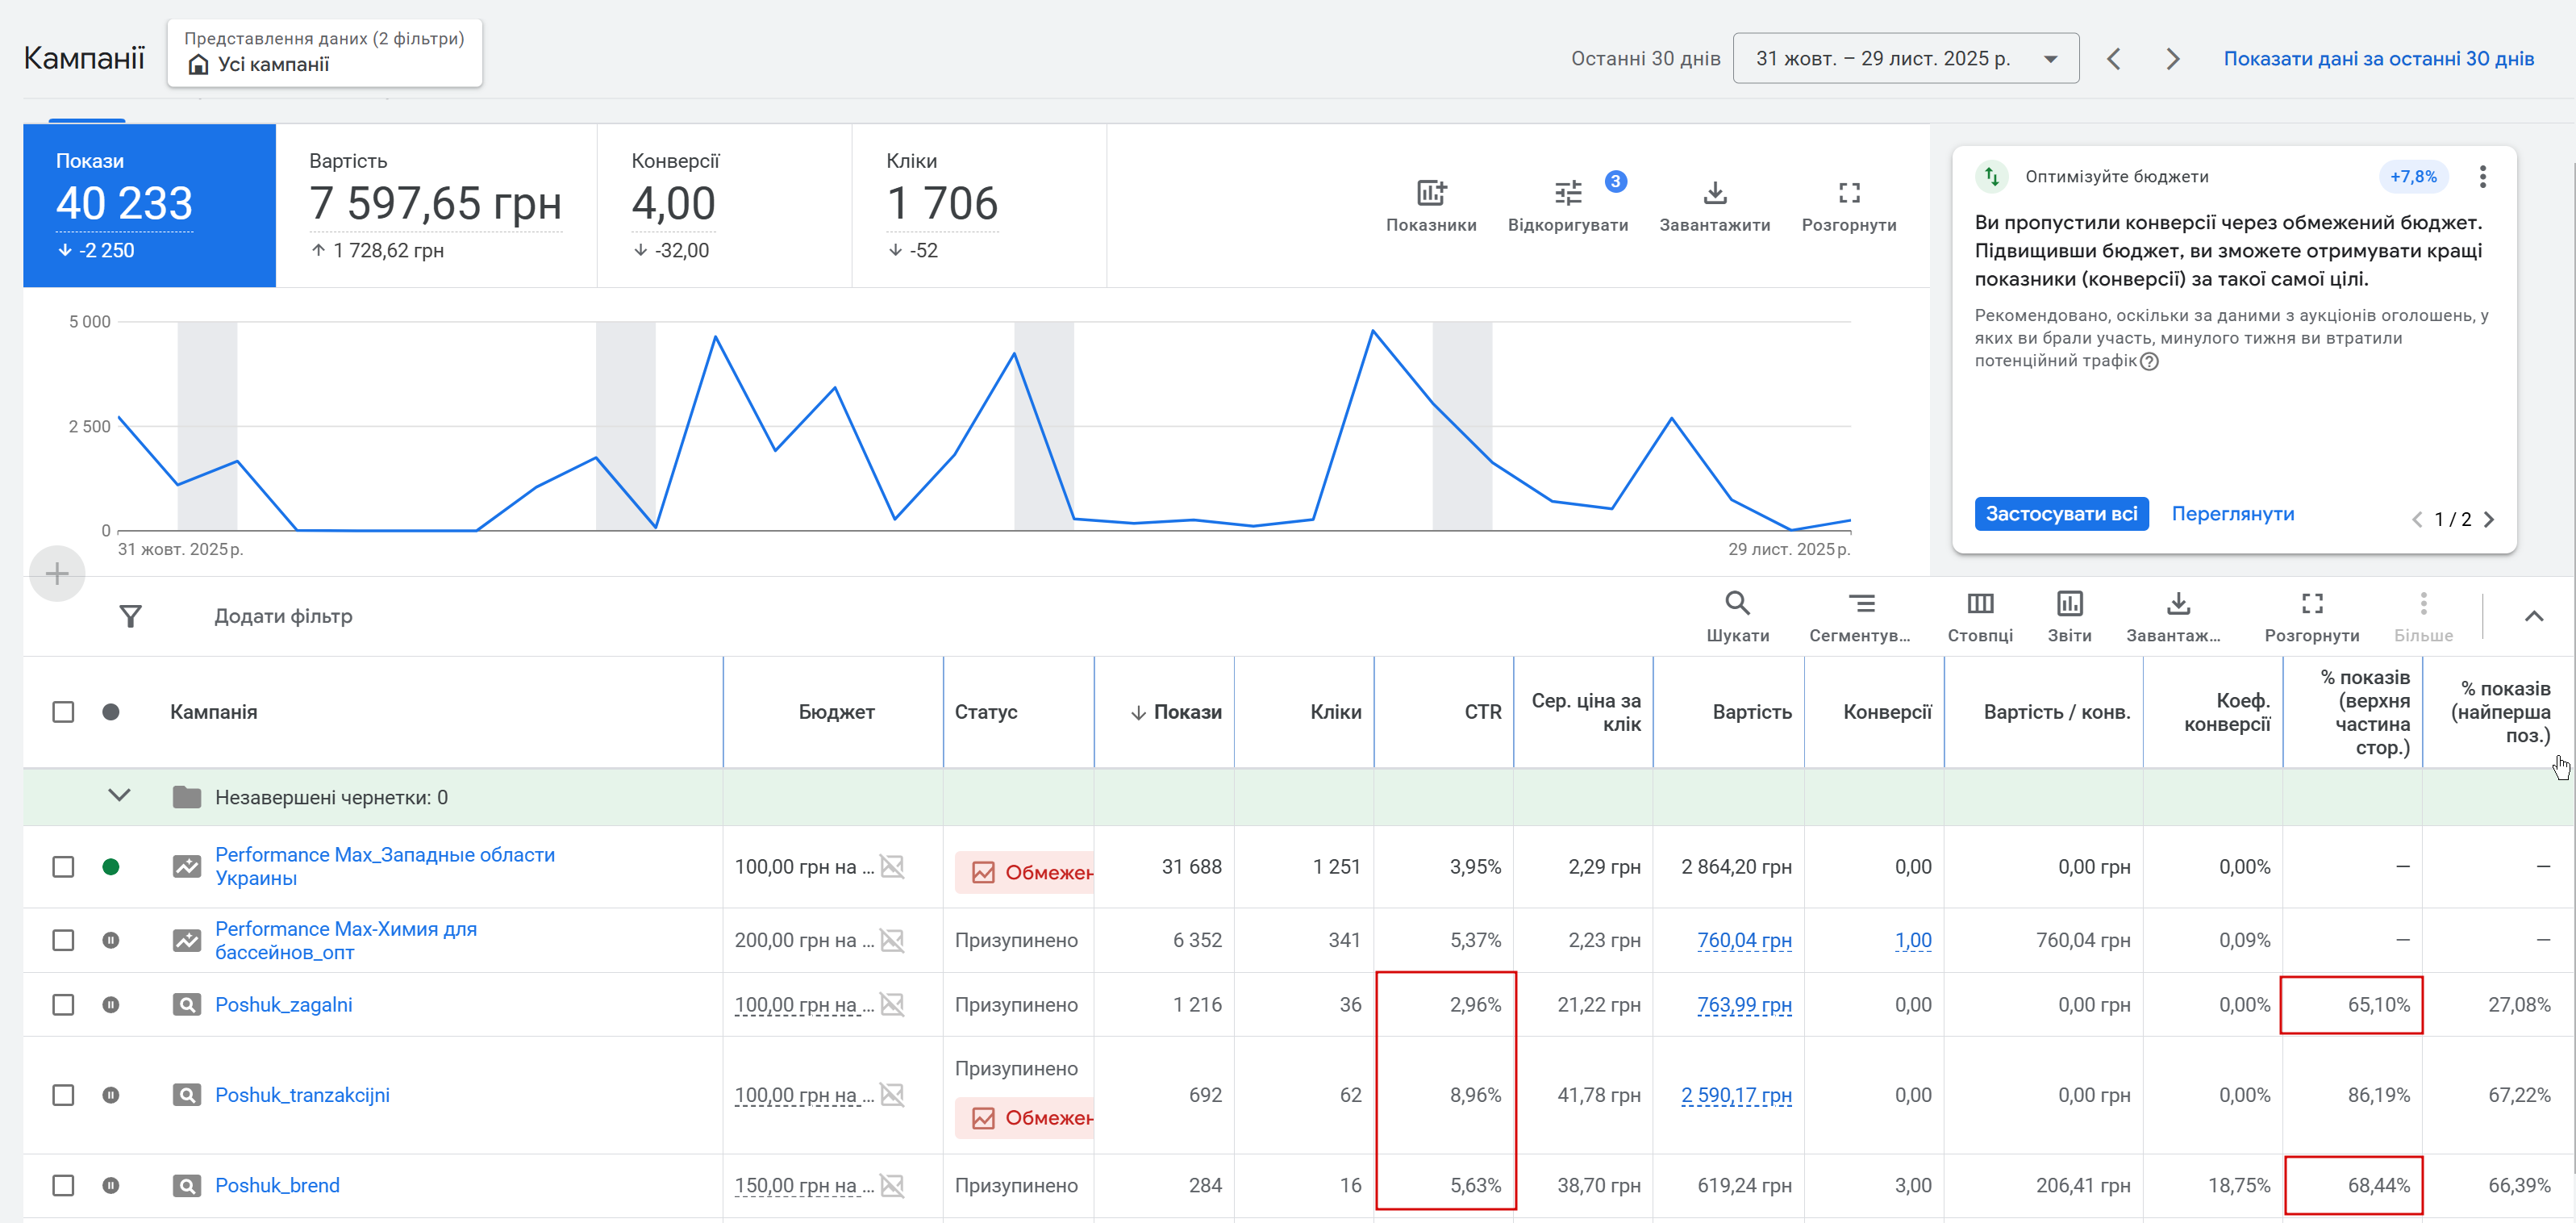The image size is (2576, 1223).
Task: Click the Шукати search icon in table toolbar
Action: pyautogui.click(x=1737, y=603)
